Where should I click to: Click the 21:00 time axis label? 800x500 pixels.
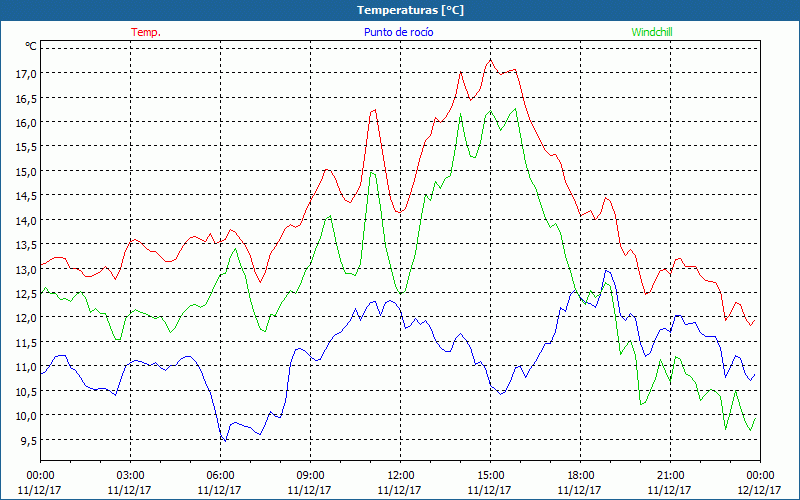(670, 476)
